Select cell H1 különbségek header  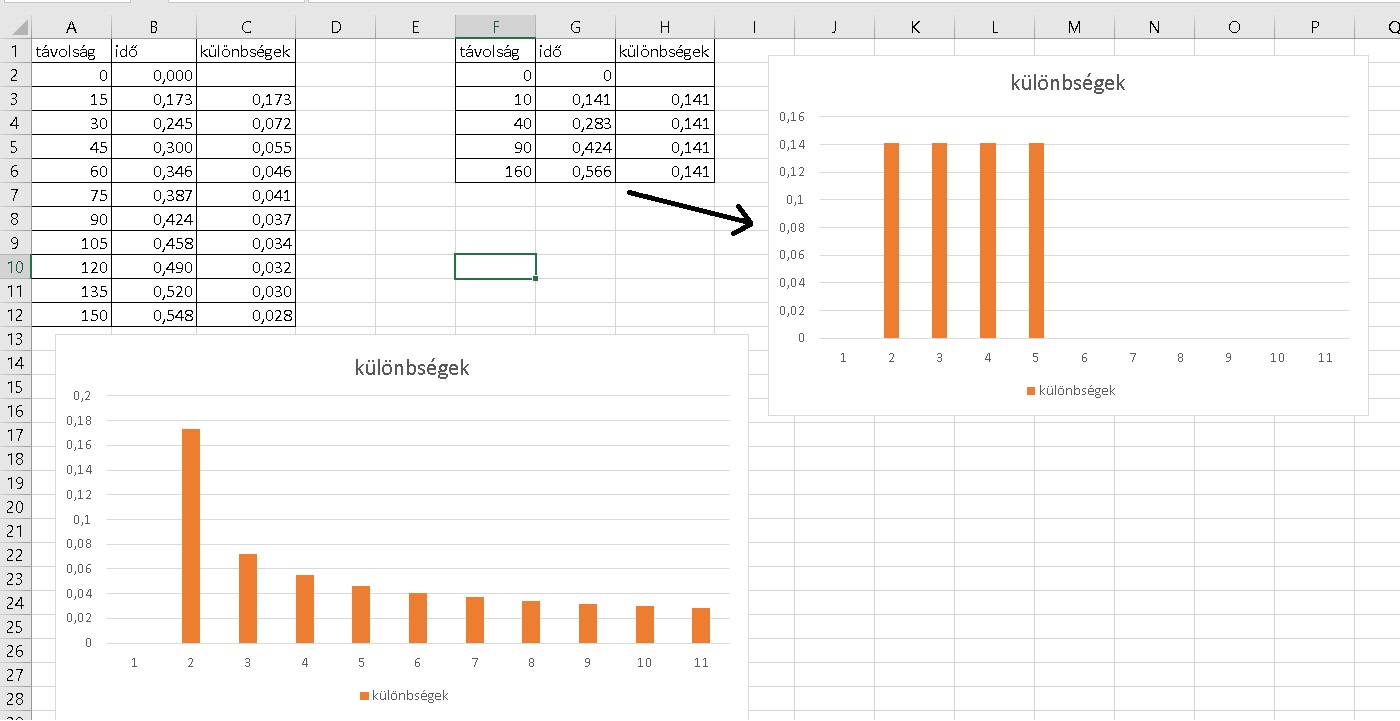(664, 51)
